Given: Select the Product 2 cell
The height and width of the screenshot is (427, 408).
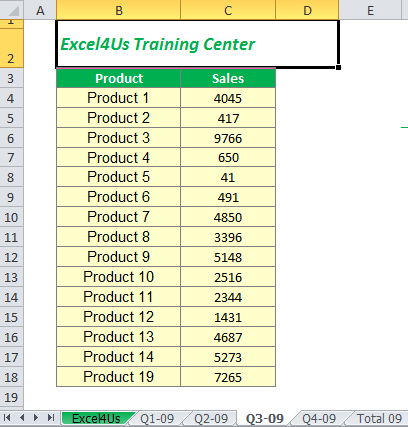Looking at the screenshot, I should click(118, 118).
